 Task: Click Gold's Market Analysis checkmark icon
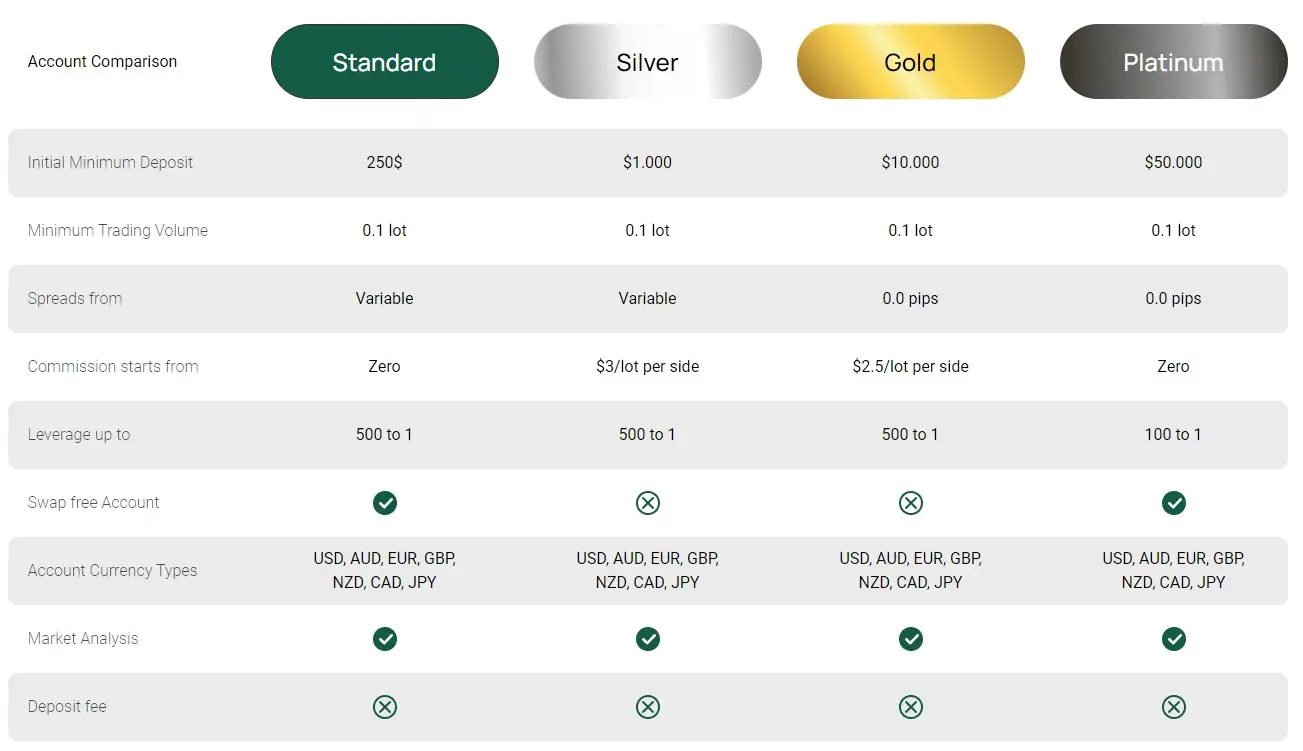coord(911,639)
